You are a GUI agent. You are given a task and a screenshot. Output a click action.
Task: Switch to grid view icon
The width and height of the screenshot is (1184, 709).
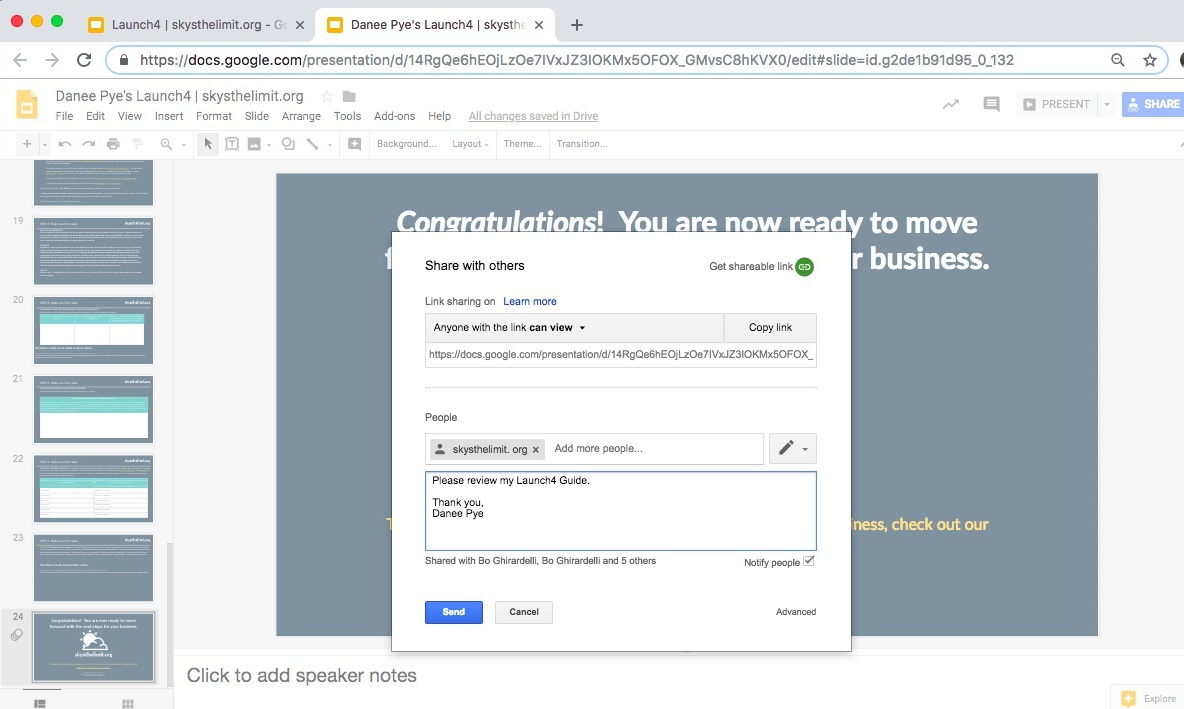(x=128, y=703)
